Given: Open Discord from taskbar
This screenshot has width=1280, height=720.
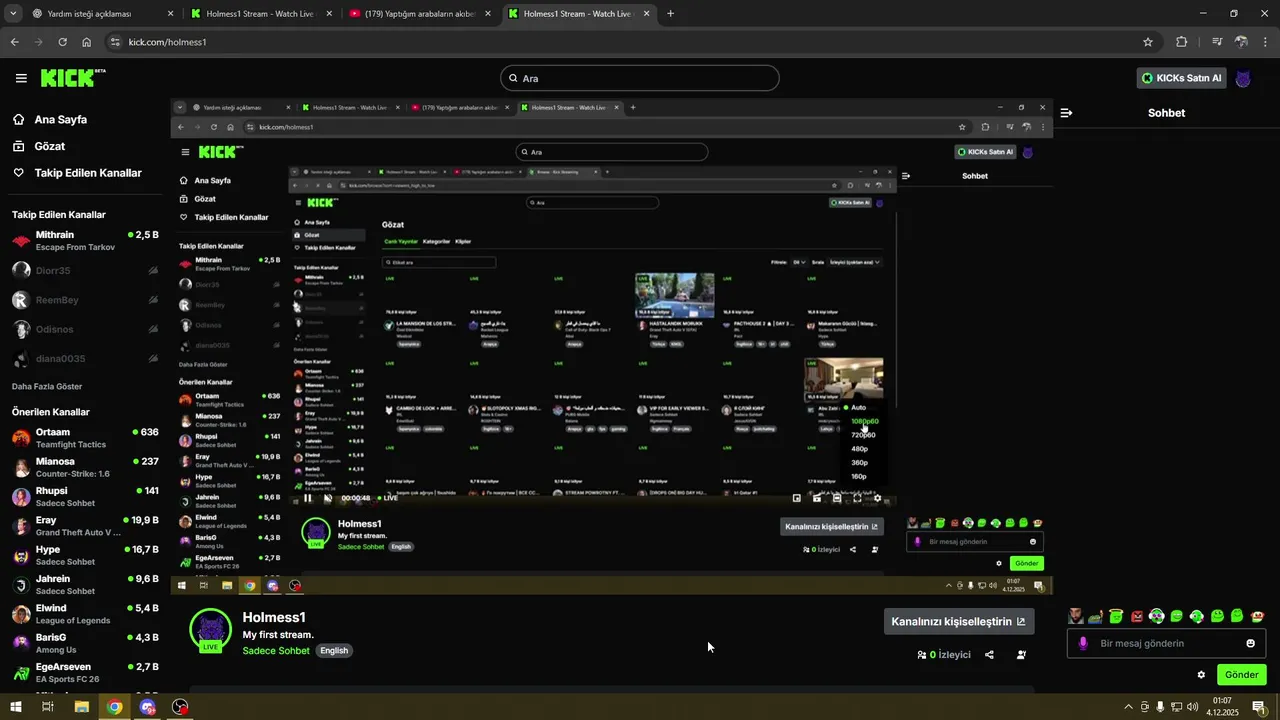Looking at the screenshot, I should coord(148,707).
